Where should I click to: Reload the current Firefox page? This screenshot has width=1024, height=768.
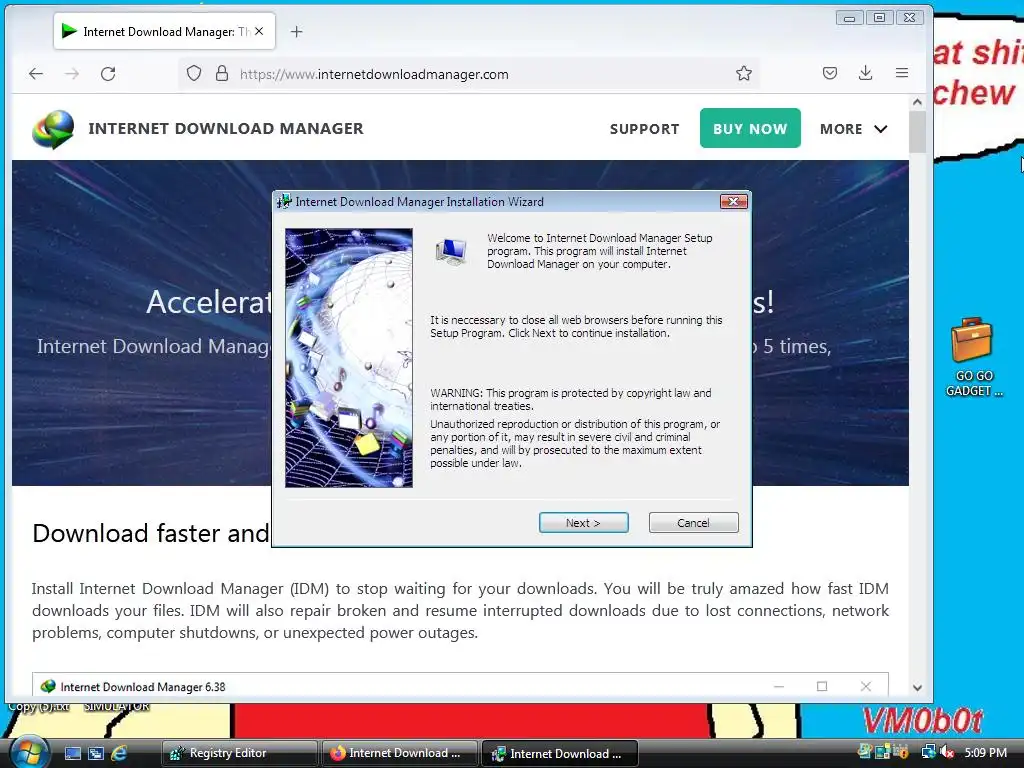tap(108, 74)
